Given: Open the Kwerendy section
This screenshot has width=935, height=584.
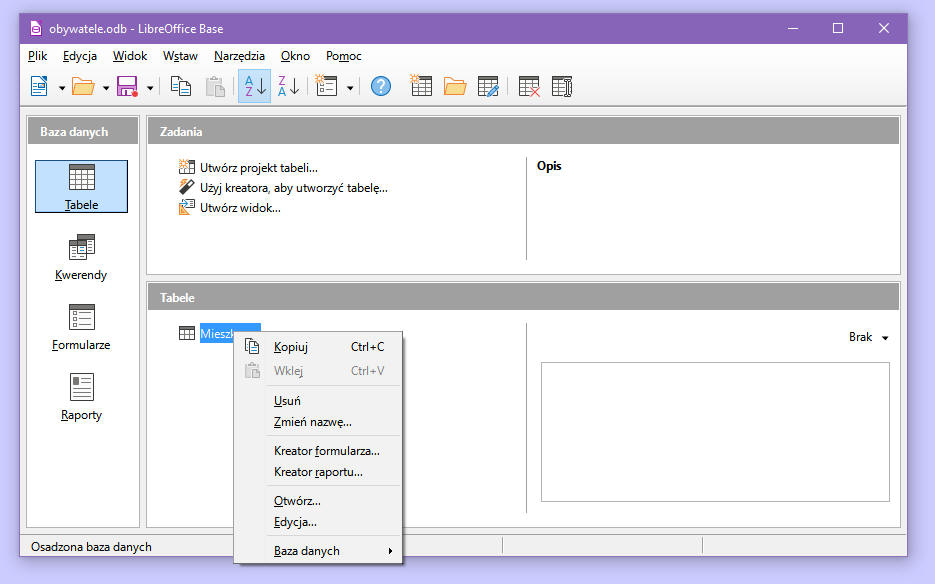Looking at the screenshot, I should [x=81, y=256].
